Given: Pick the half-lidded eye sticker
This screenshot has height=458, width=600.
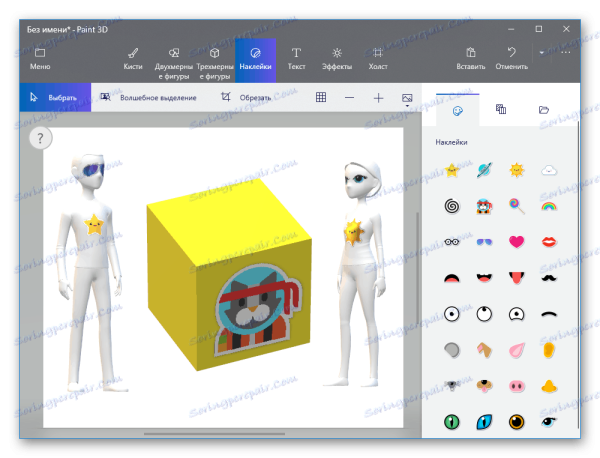Looking at the screenshot, I should 517,314.
